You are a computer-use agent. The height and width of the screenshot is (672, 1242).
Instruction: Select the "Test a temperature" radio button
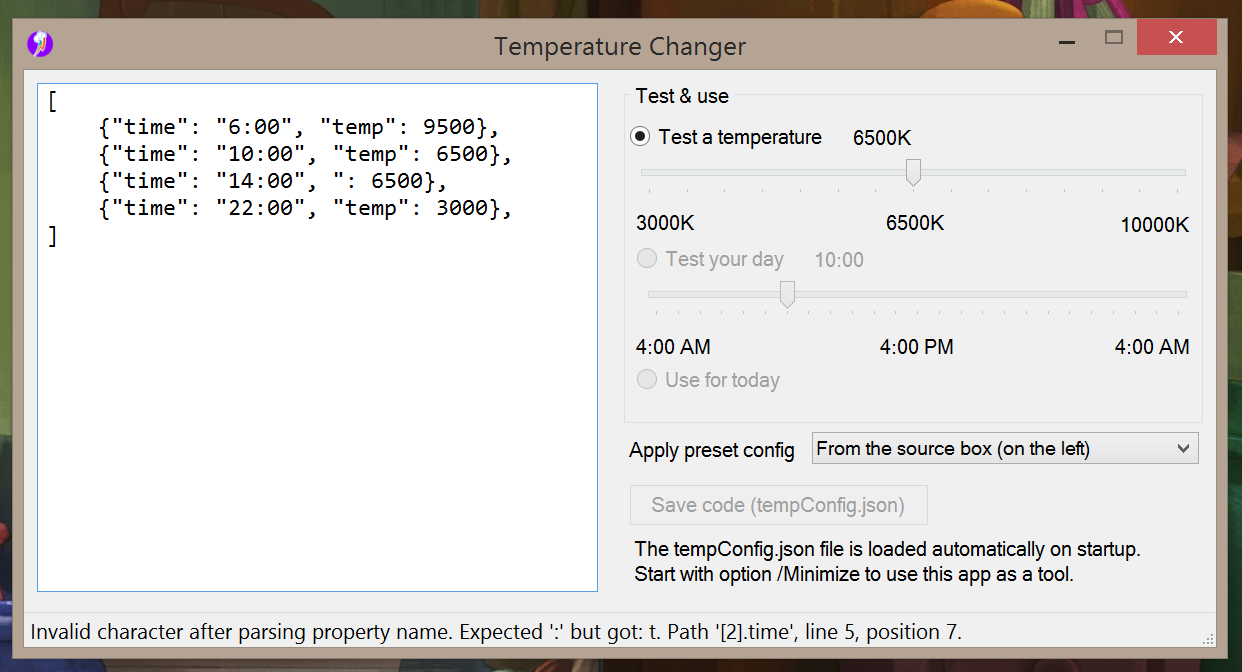click(641, 137)
